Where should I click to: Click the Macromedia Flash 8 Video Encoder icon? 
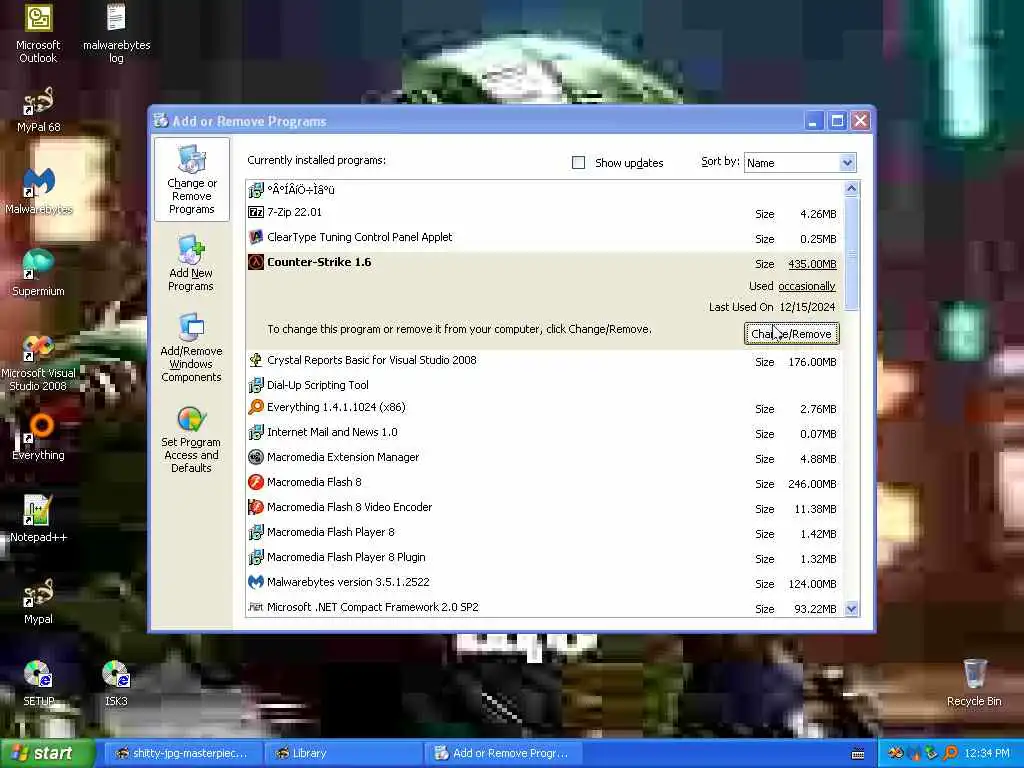pos(256,507)
